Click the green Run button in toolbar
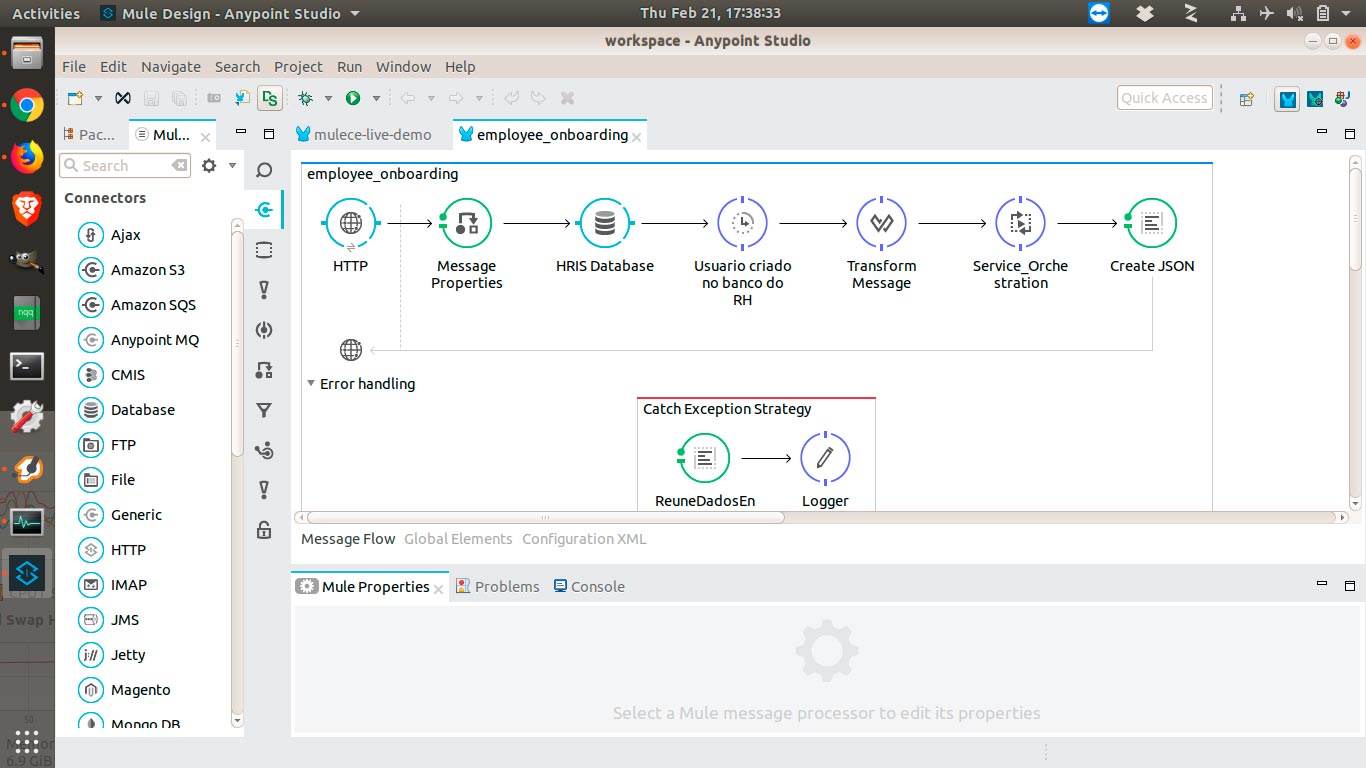Image resolution: width=1366 pixels, height=768 pixels. [x=353, y=98]
